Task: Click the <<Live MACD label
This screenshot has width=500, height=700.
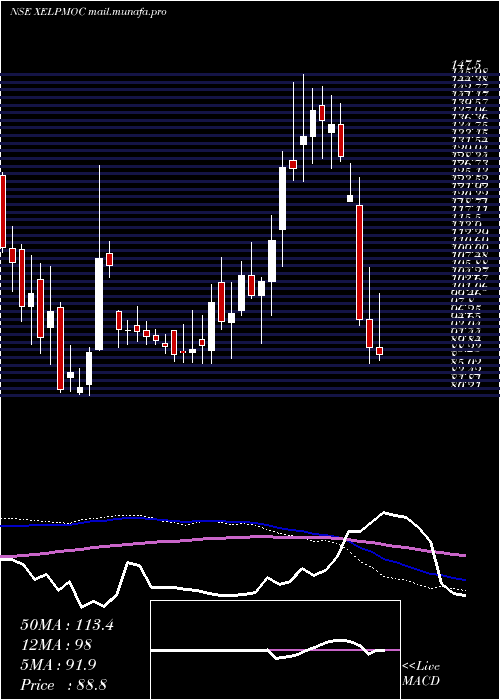Action: point(421,674)
